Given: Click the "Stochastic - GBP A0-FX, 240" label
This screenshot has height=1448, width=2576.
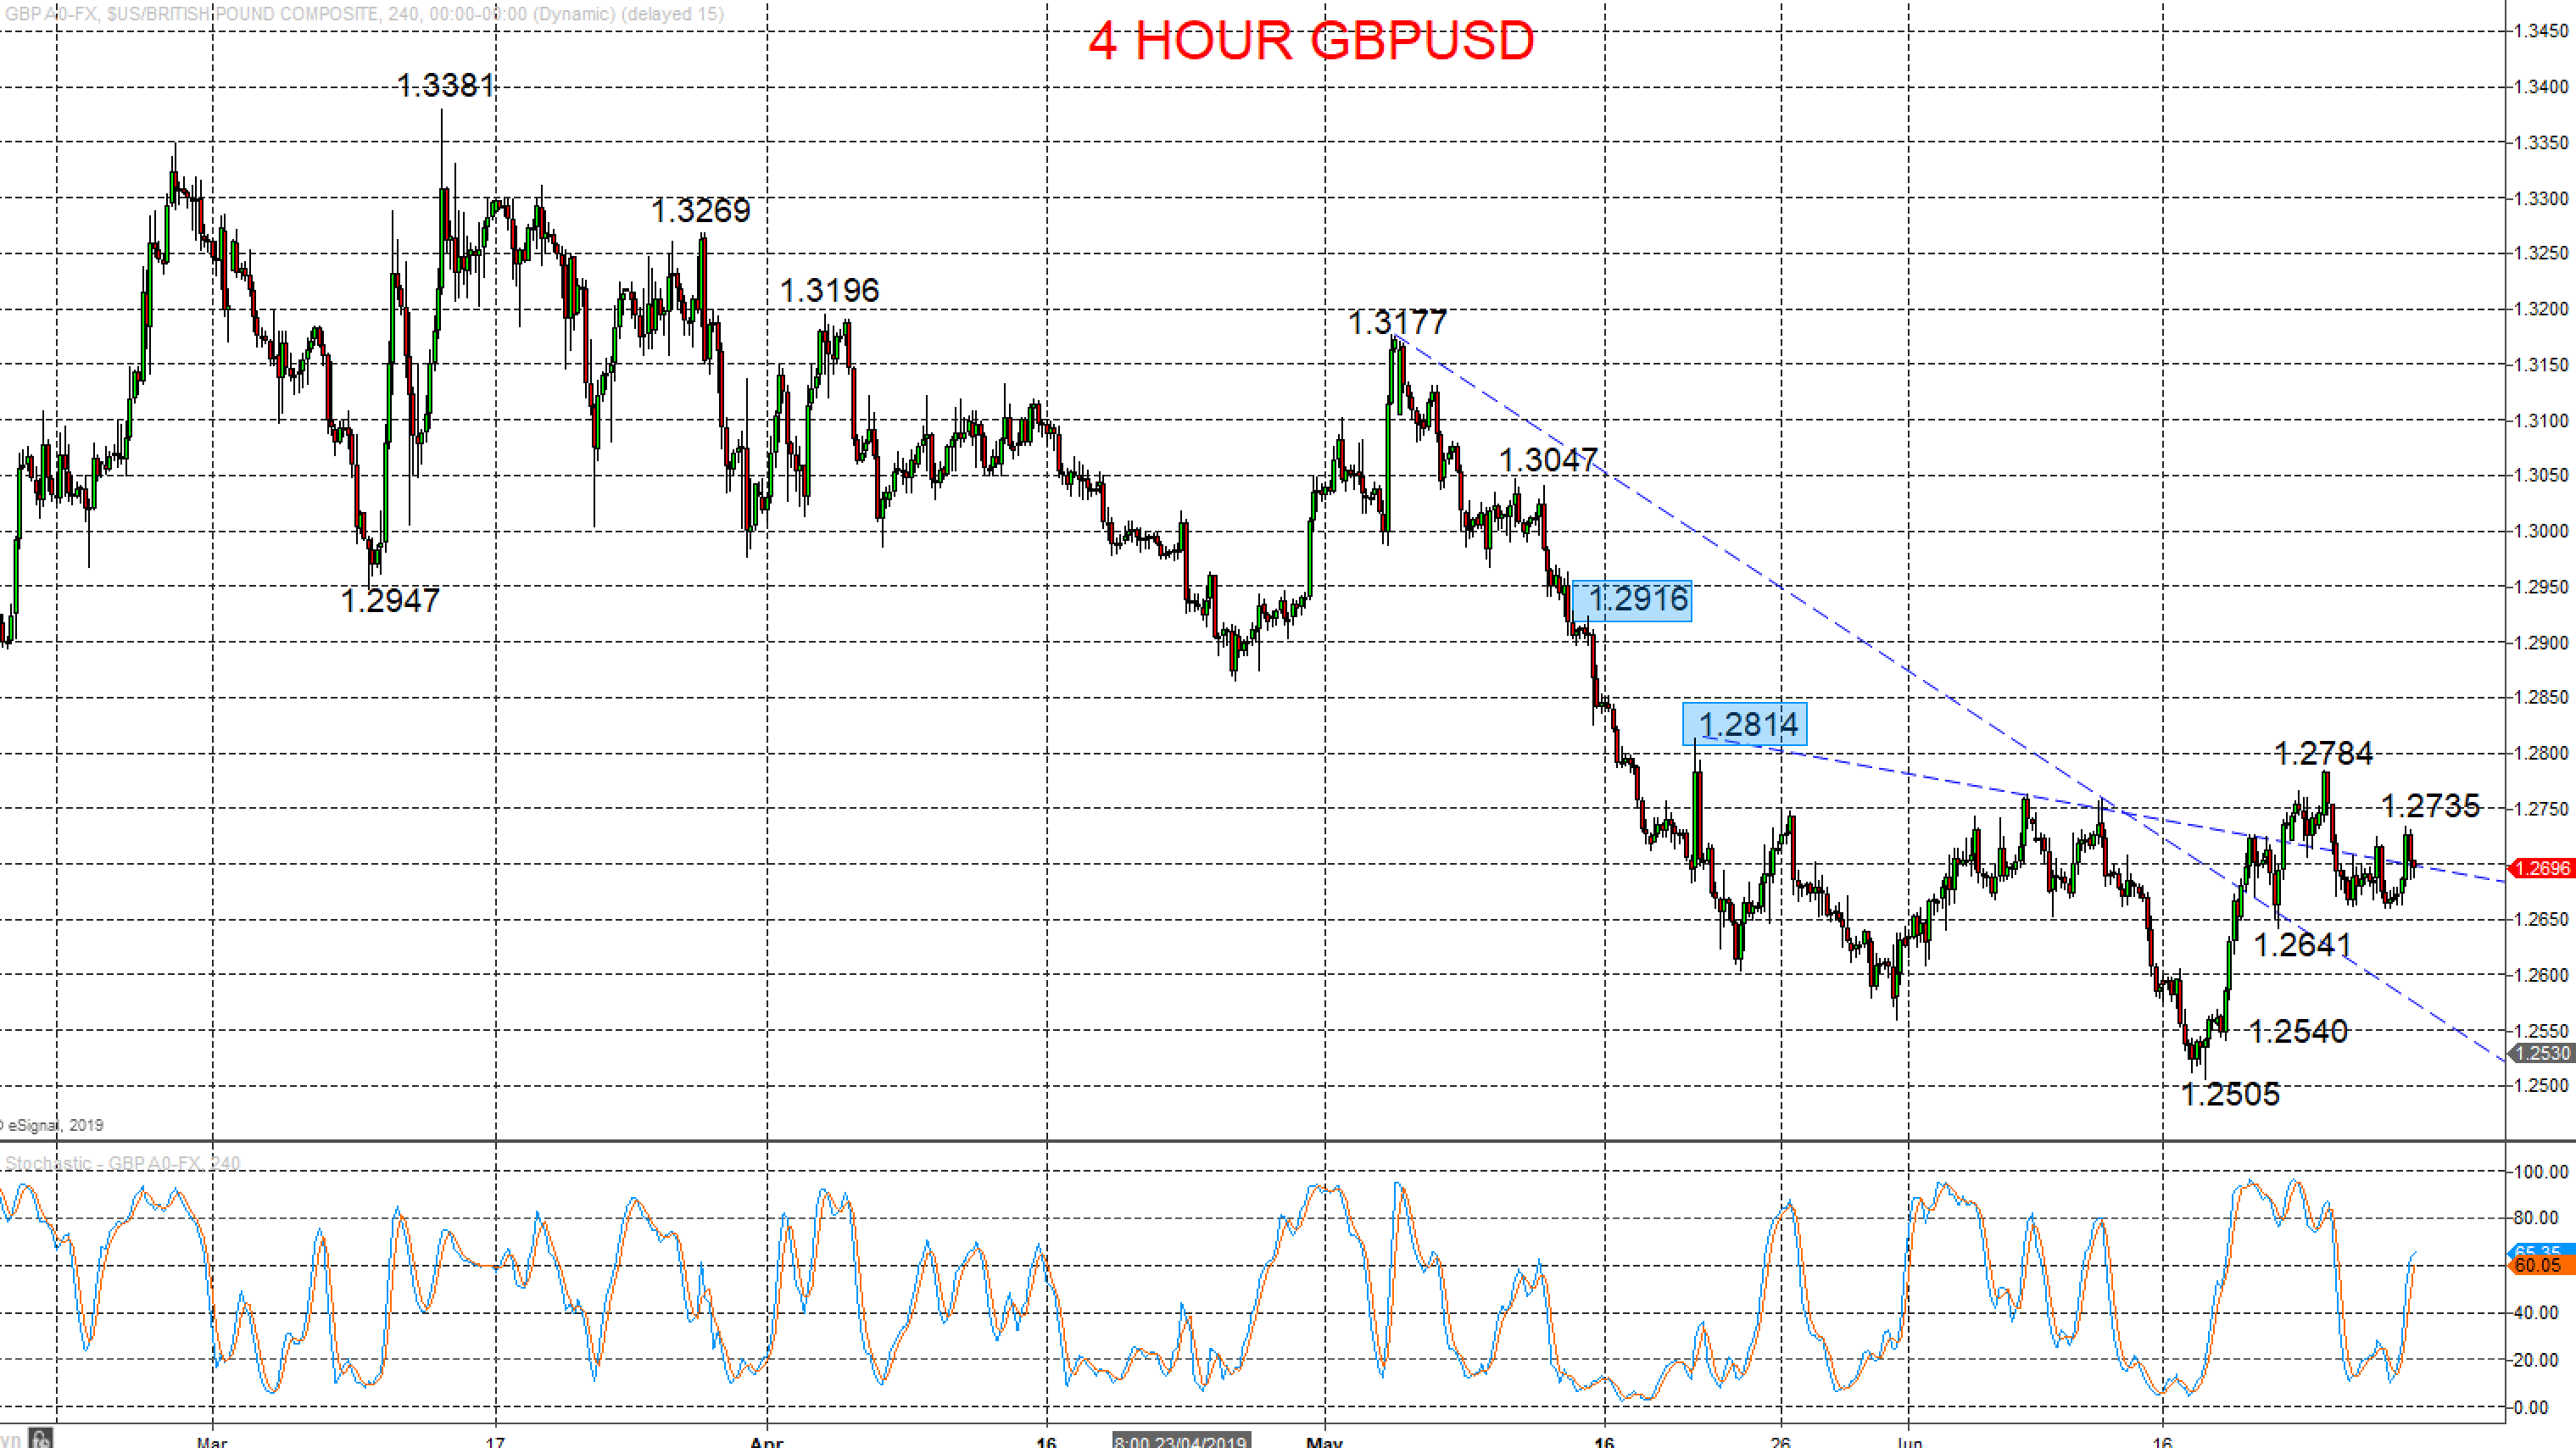Looking at the screenshot, I should click(122, 1163).
